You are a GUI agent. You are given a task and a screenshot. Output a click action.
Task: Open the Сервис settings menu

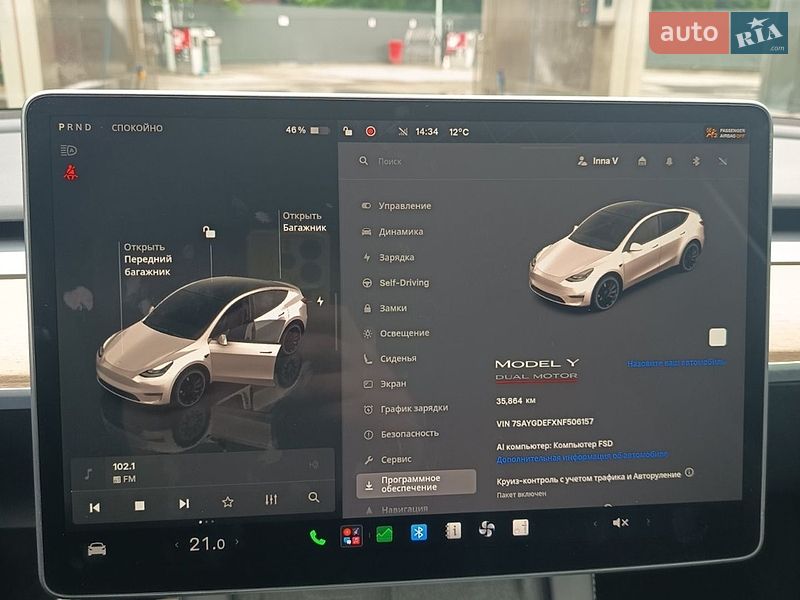click(388, 460)
